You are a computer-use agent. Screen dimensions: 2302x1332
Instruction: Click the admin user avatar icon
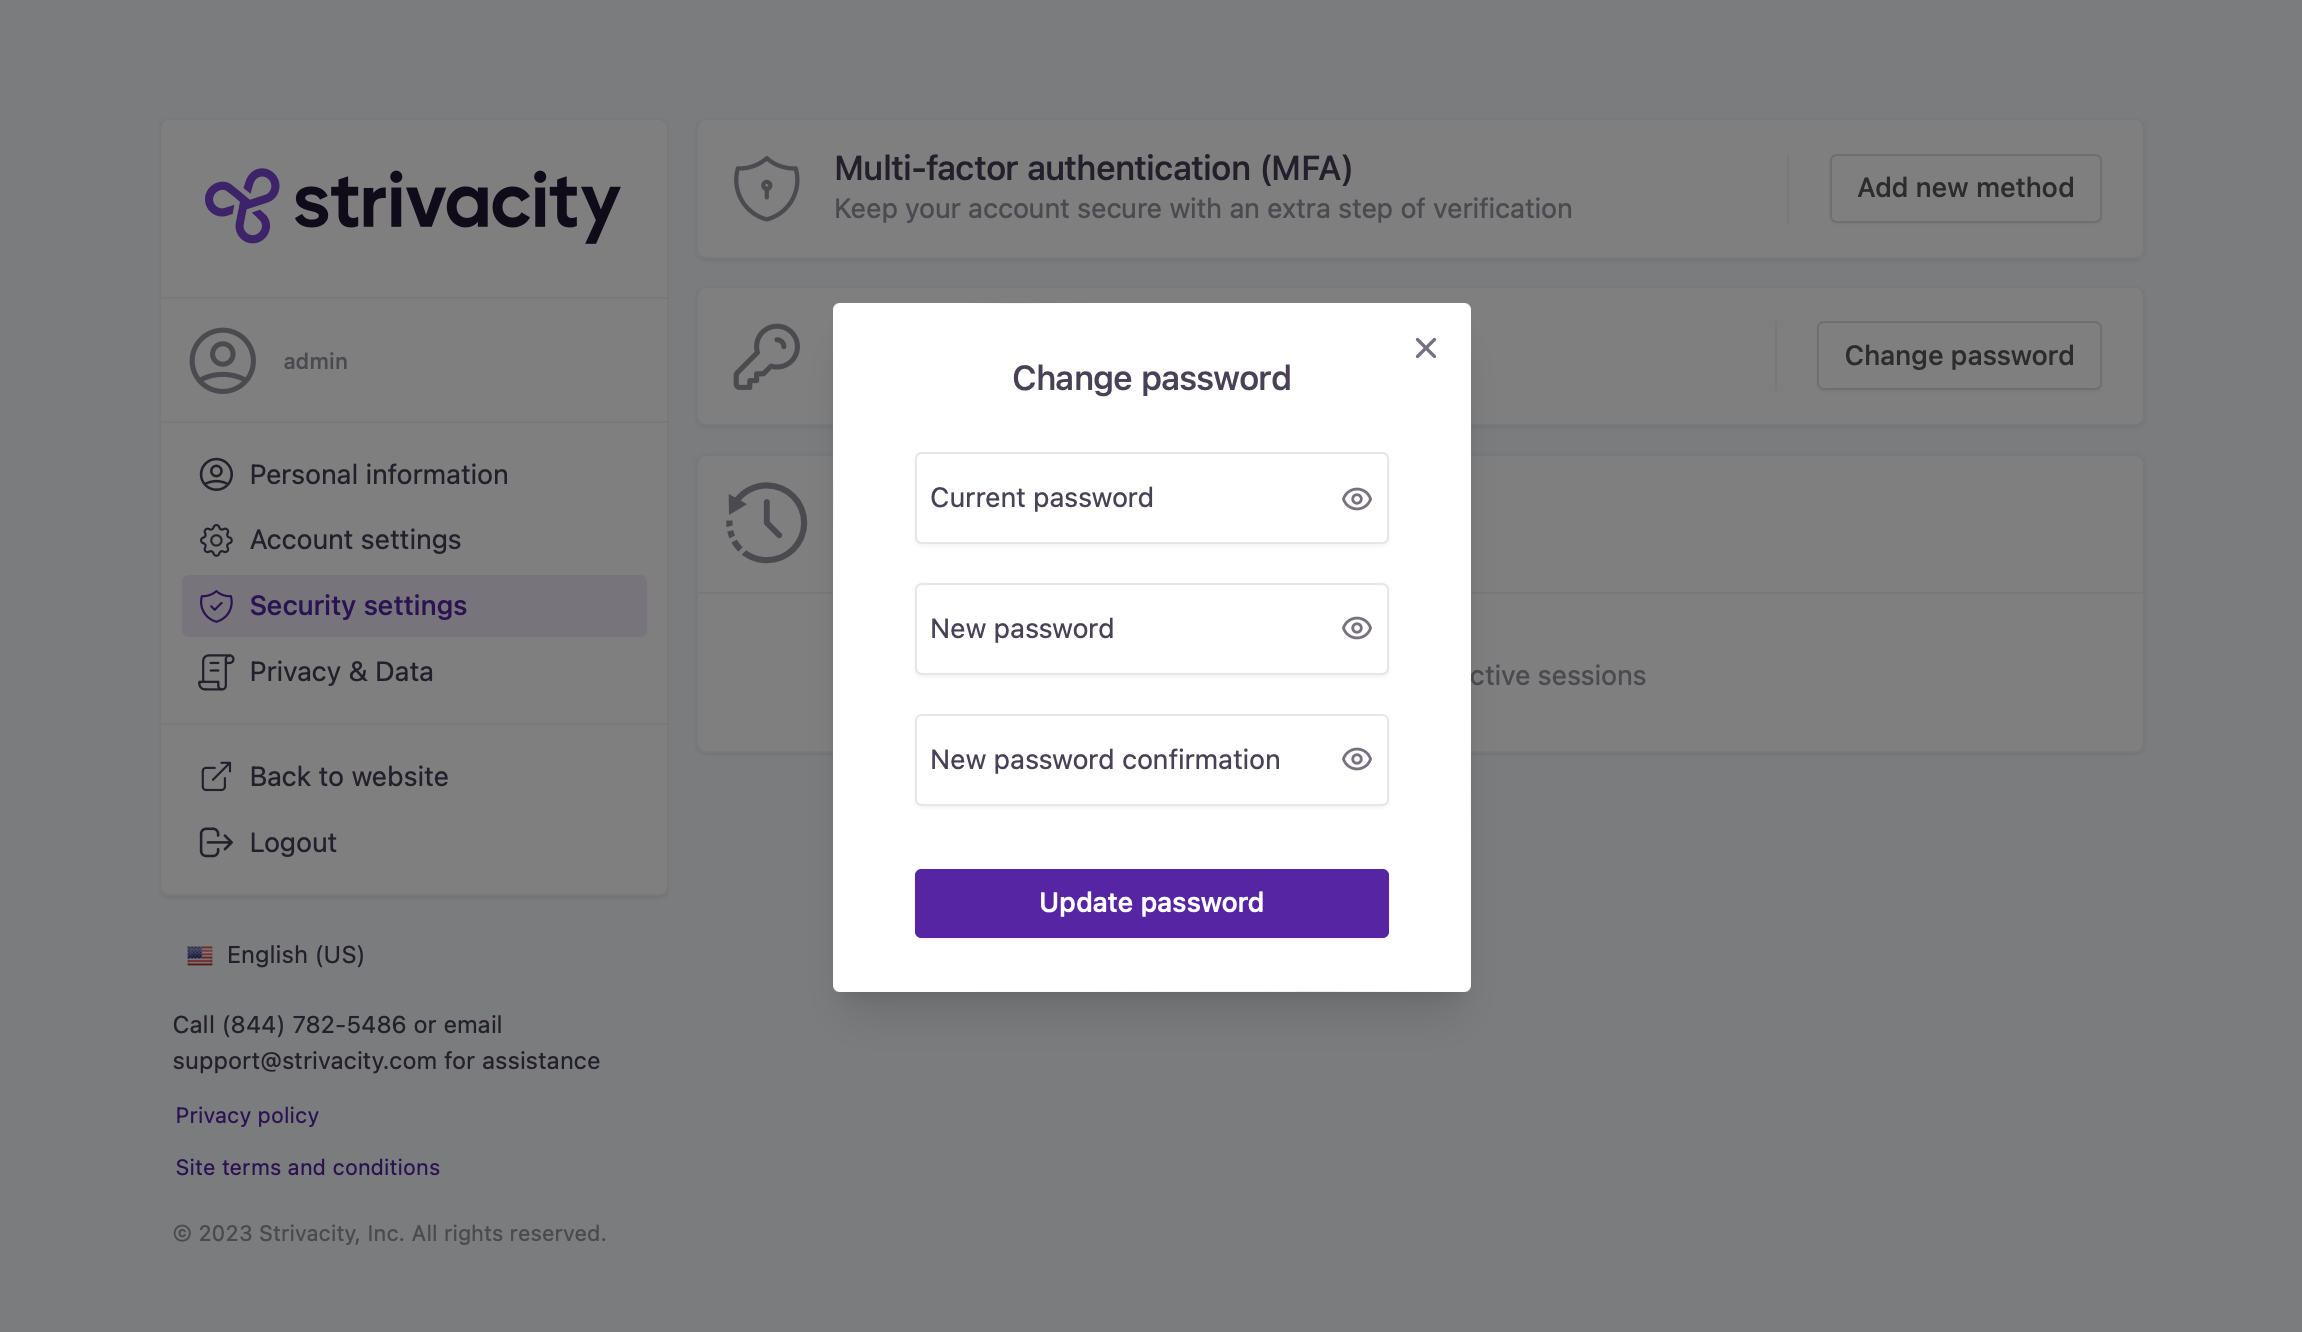point(222,361)
